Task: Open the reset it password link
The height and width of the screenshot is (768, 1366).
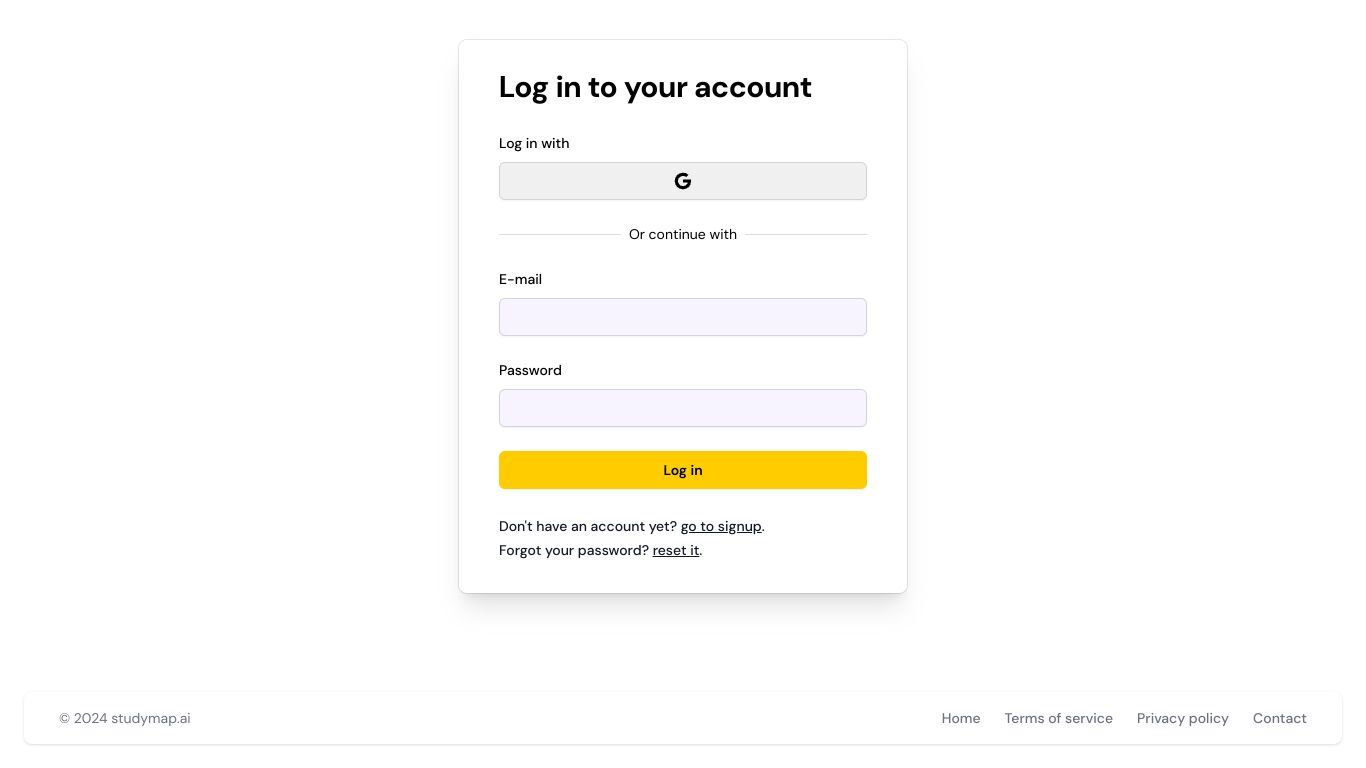Action: [676, 550]
